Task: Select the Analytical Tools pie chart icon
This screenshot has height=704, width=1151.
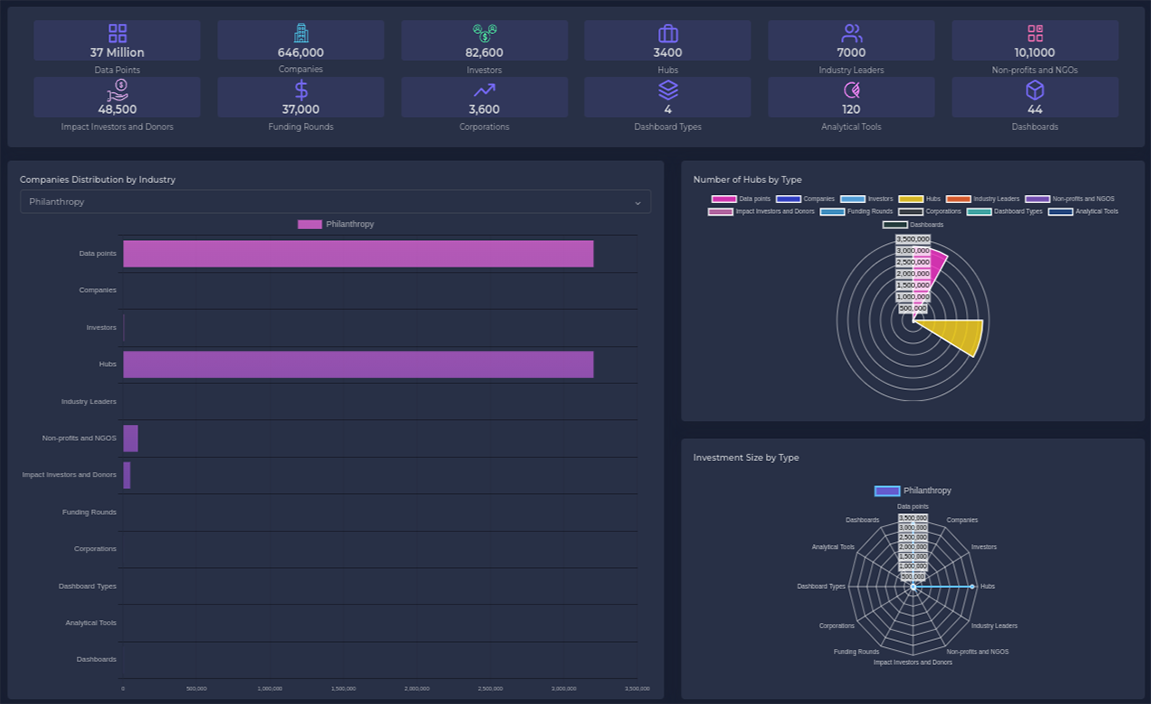Action: coord(851,90)
